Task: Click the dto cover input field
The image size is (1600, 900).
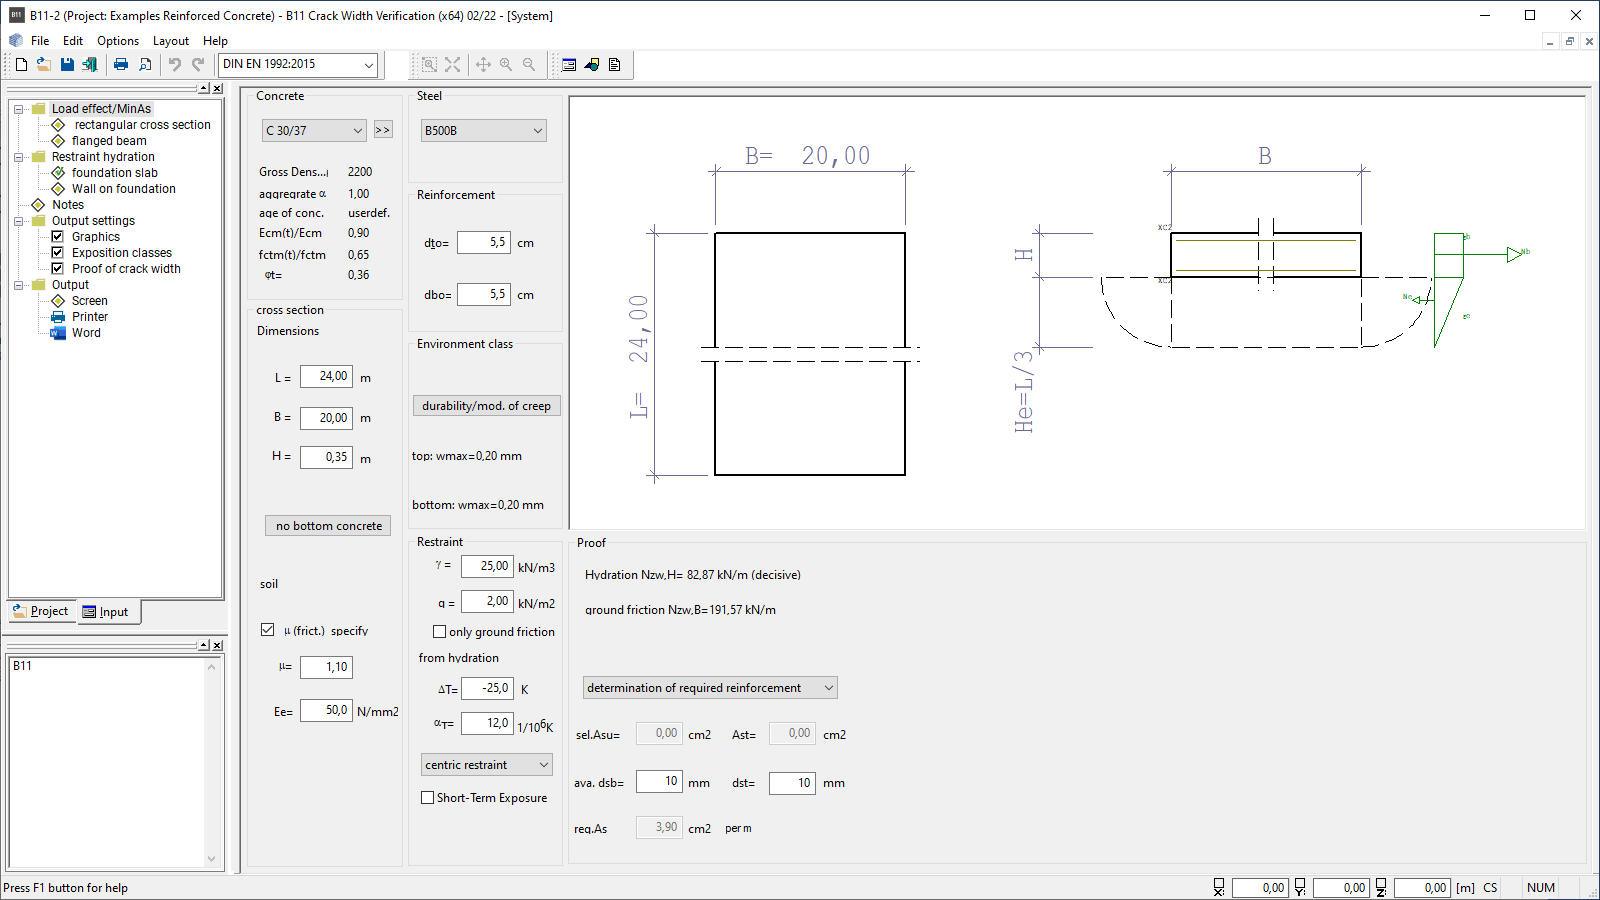Action: click(484, 242)
